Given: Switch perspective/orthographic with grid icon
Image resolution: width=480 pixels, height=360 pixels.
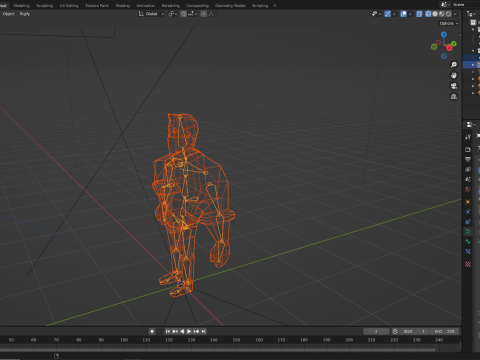Looking at the screenshot, I should point(454,96).
